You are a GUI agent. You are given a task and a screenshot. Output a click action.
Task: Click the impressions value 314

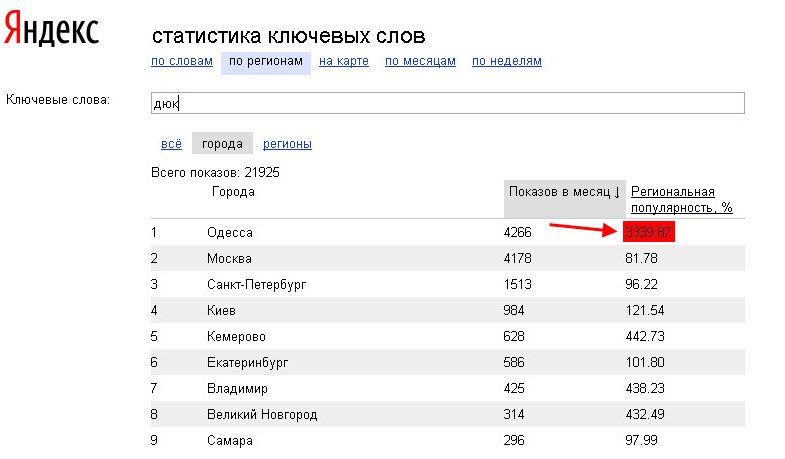[514, 415]
